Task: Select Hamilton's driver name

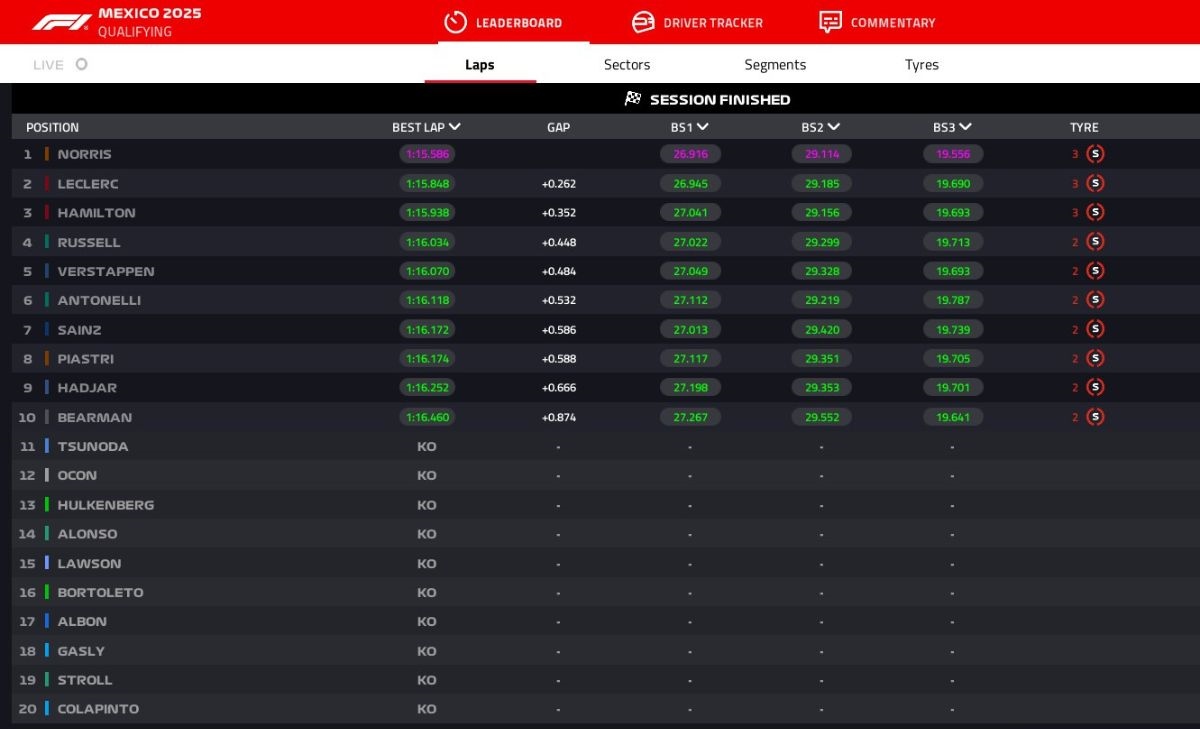Action: [x=96, y=213]
